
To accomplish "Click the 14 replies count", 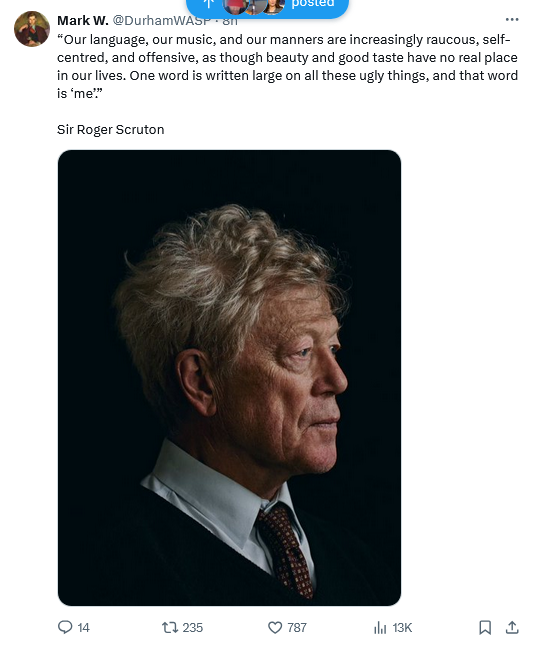I will pyautogui.click(x=83, y=628).
